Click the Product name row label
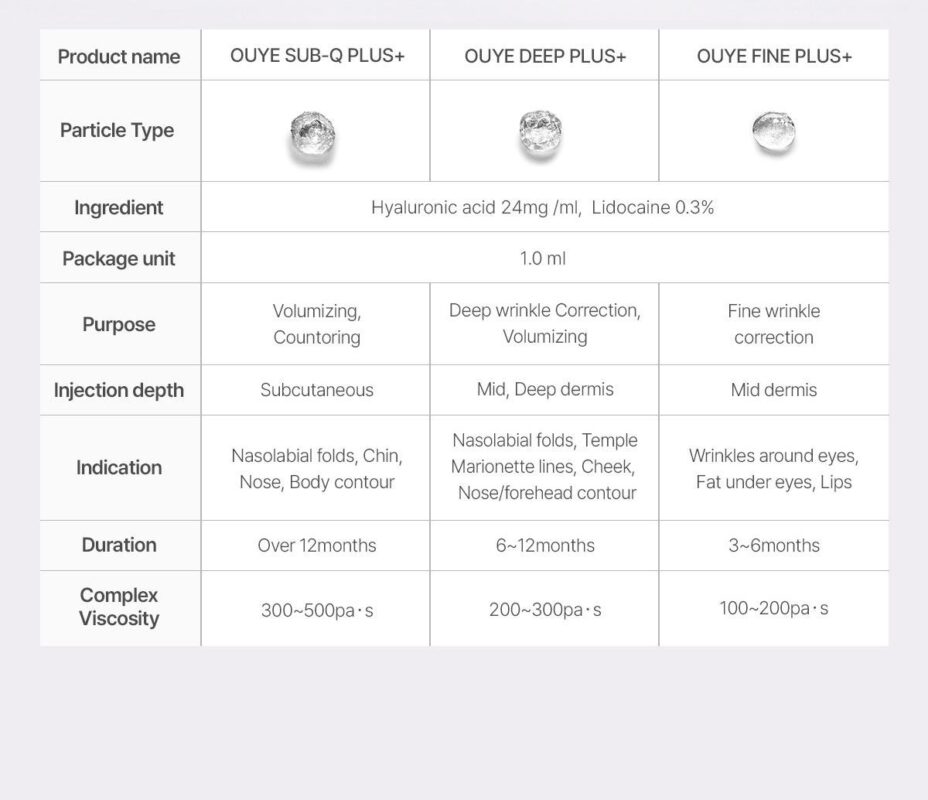The image size is (928, 800). (119, 56)
